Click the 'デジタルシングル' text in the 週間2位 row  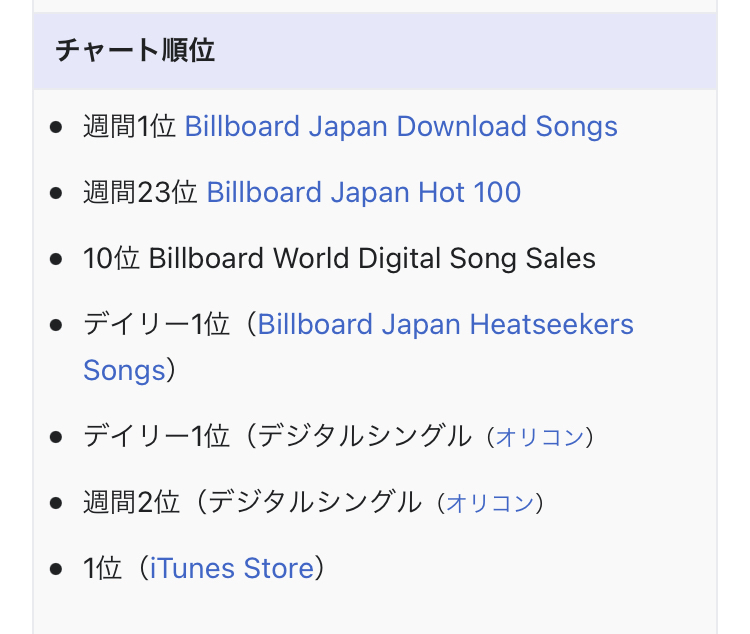tap(315, 502)
